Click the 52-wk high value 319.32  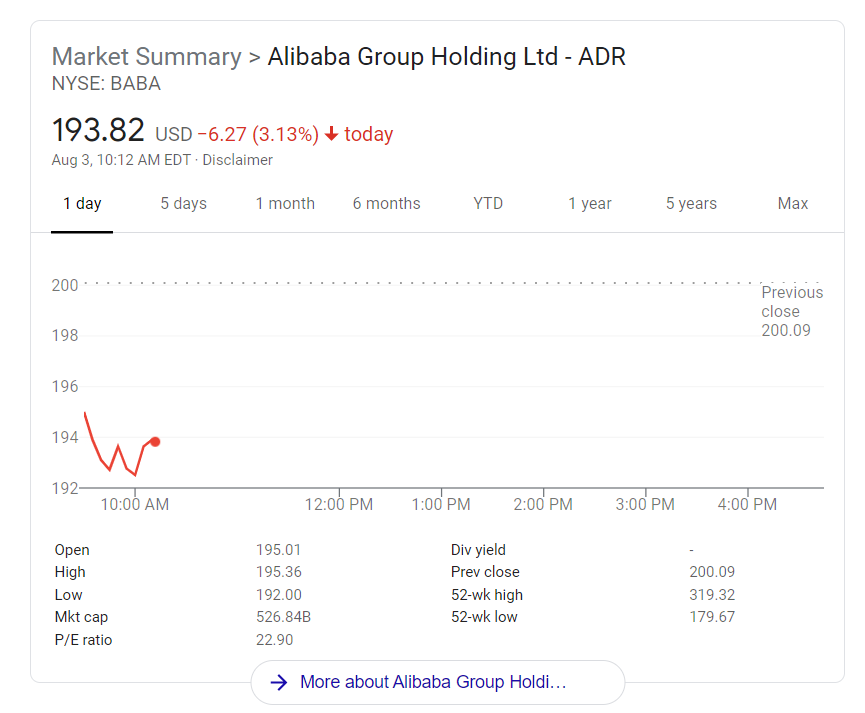click(x=712, y=595)
